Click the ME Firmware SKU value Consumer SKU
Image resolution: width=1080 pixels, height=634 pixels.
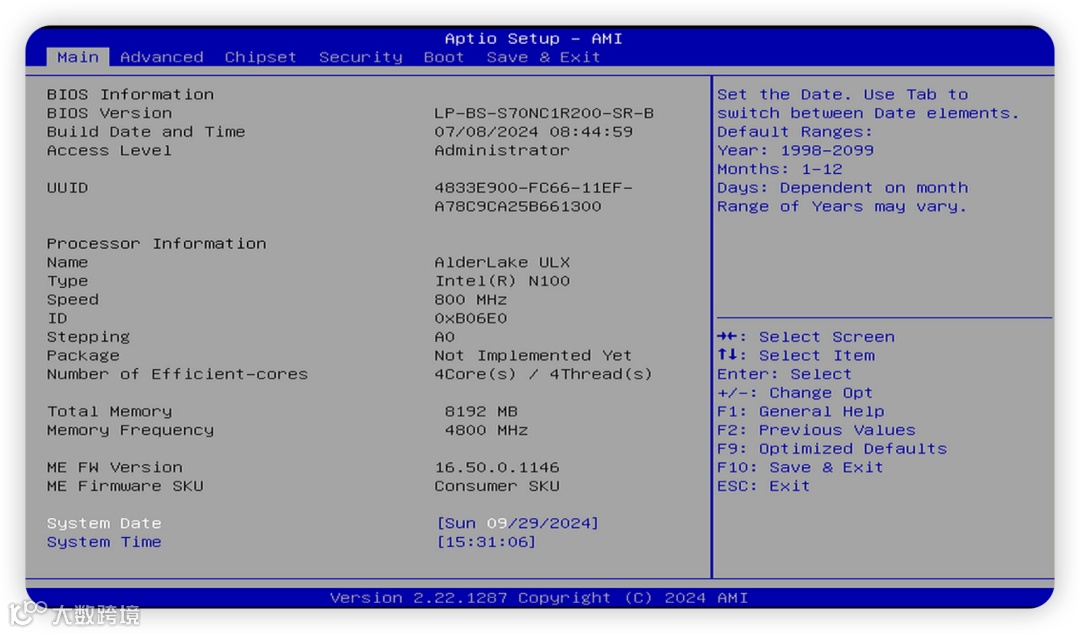click(x=497, y=486)
